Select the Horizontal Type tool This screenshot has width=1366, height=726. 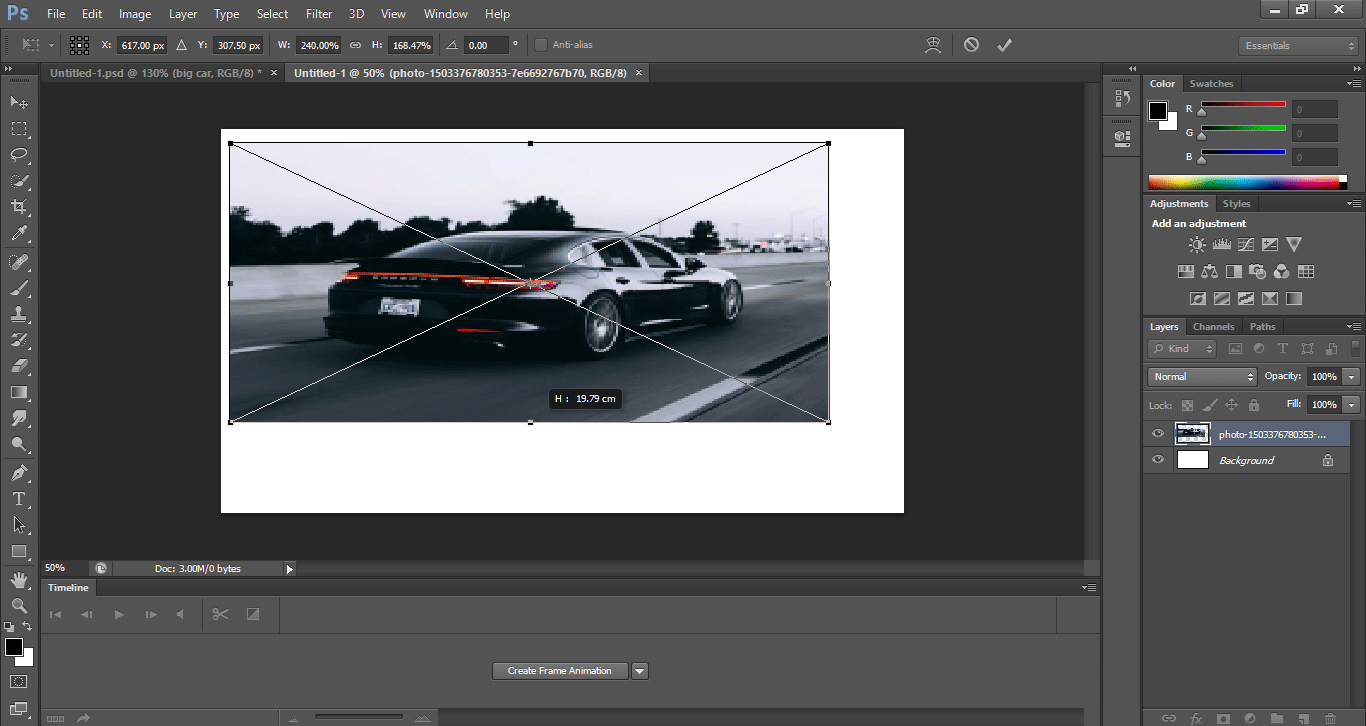[19, 498]
